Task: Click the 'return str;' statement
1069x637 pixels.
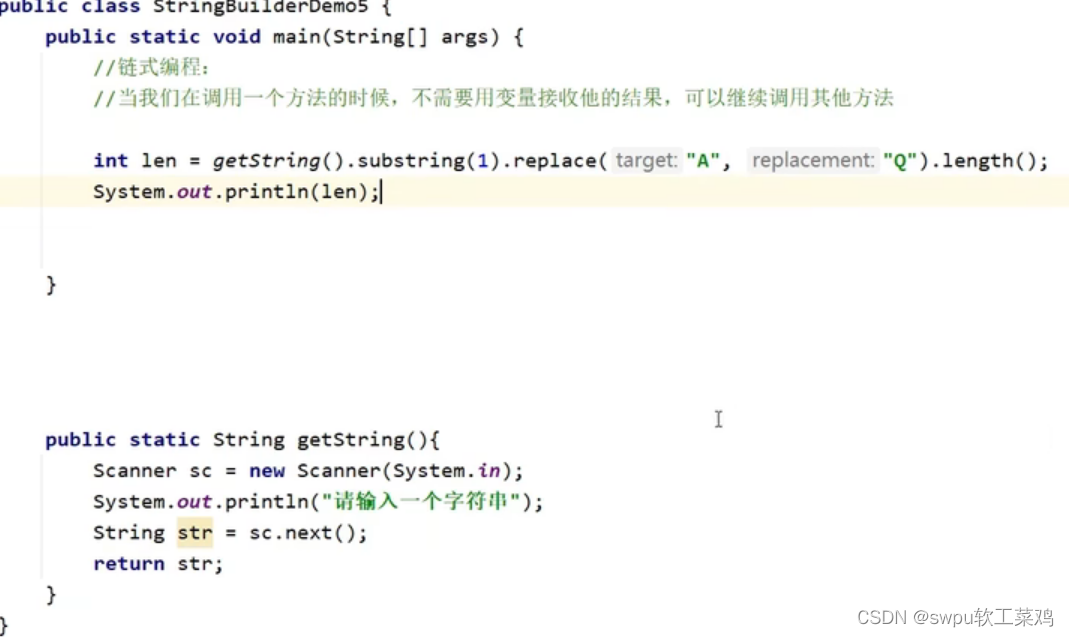Action: click(158, 564)
